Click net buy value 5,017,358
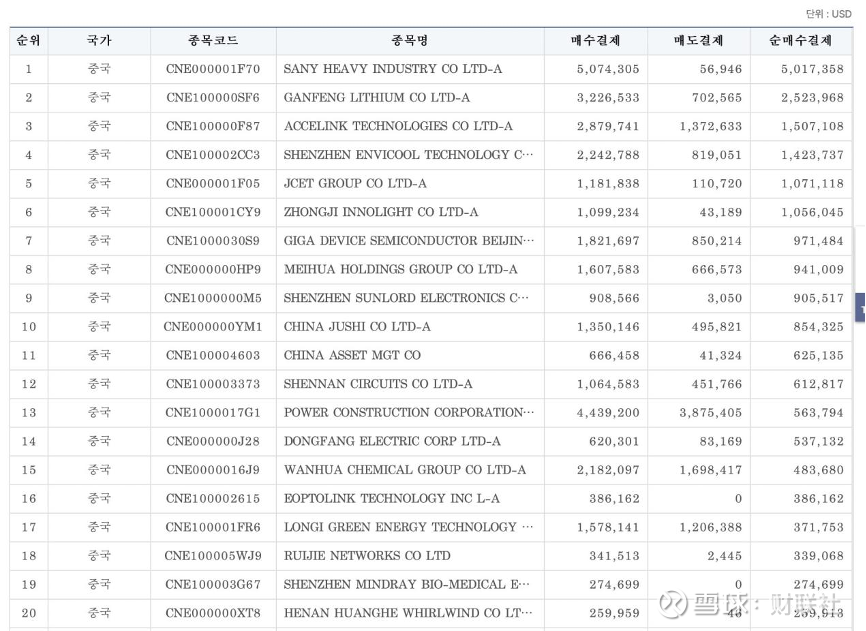Viewport: 866px width, 631px height. tap(812, 69)
